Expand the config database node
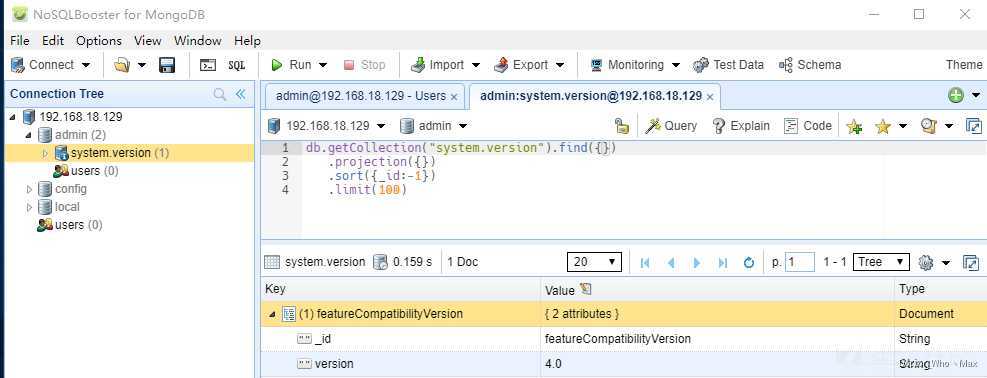987x378 pixels. point(30,189)
